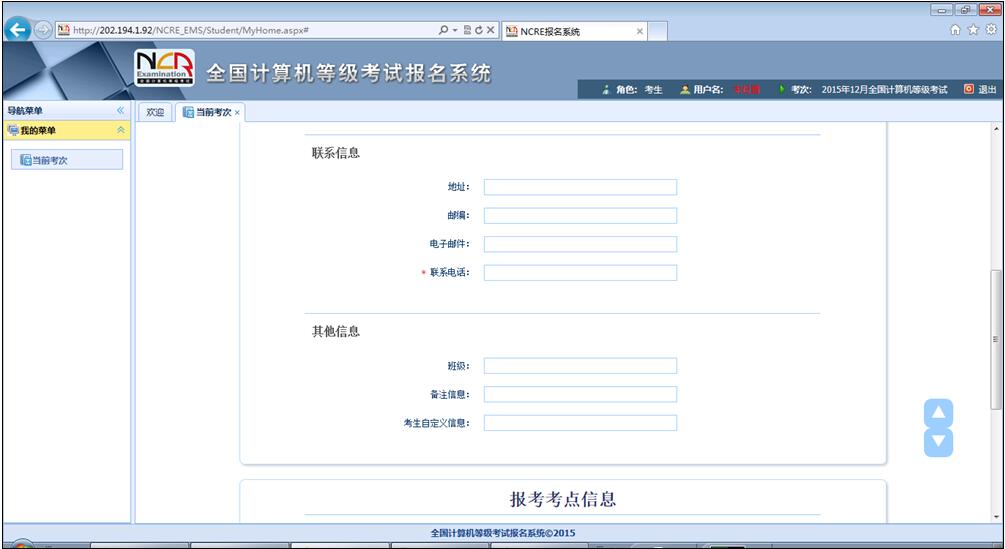Stop loading with the X icon in address bar

490,30
